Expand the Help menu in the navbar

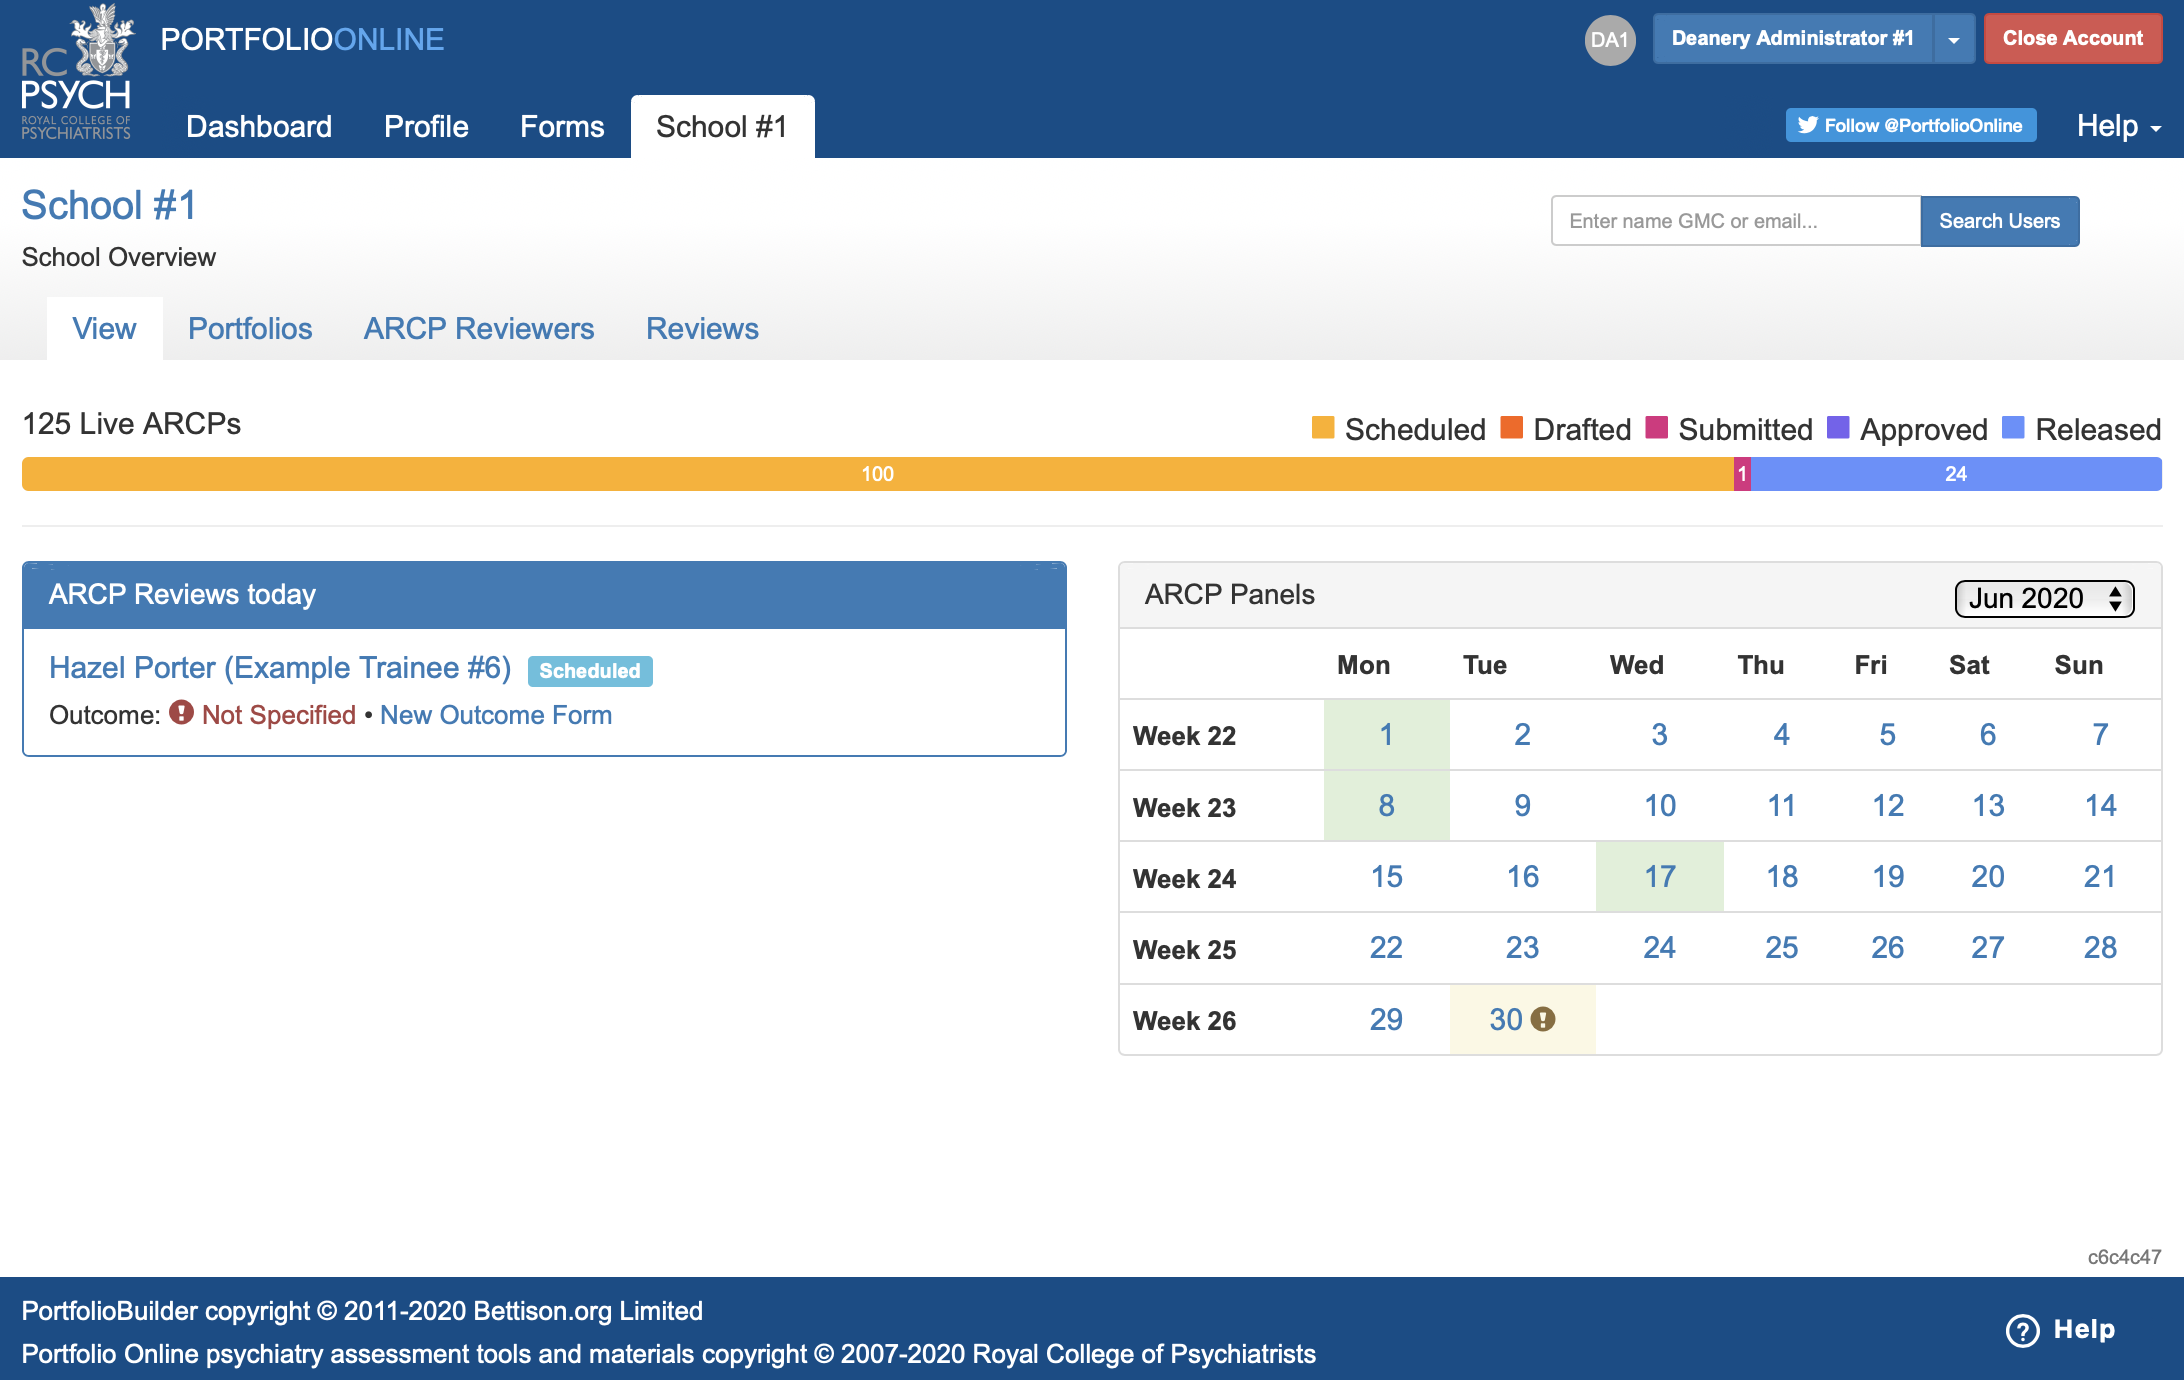tap(2118, 126)
